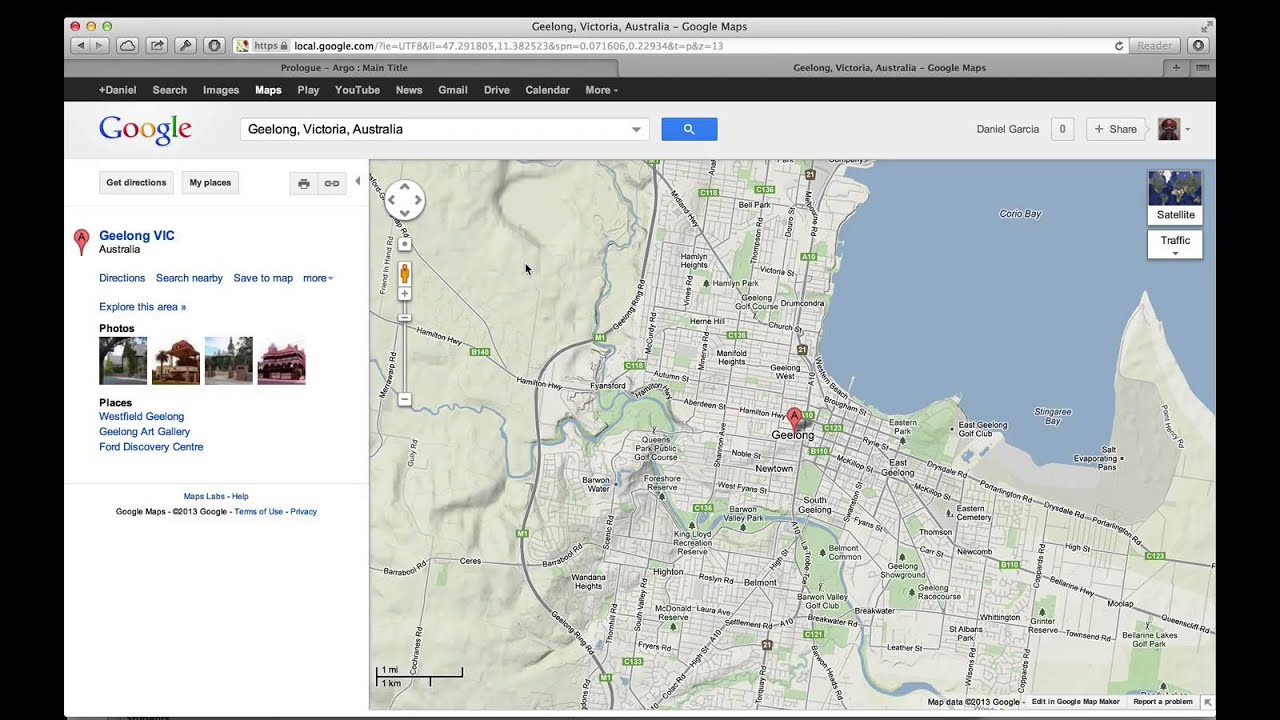The height and width of the screenshot is (720, 1280).
Task: Switch to Prologue – Argo : Main Title tab
Action: (x=343, y=68)
